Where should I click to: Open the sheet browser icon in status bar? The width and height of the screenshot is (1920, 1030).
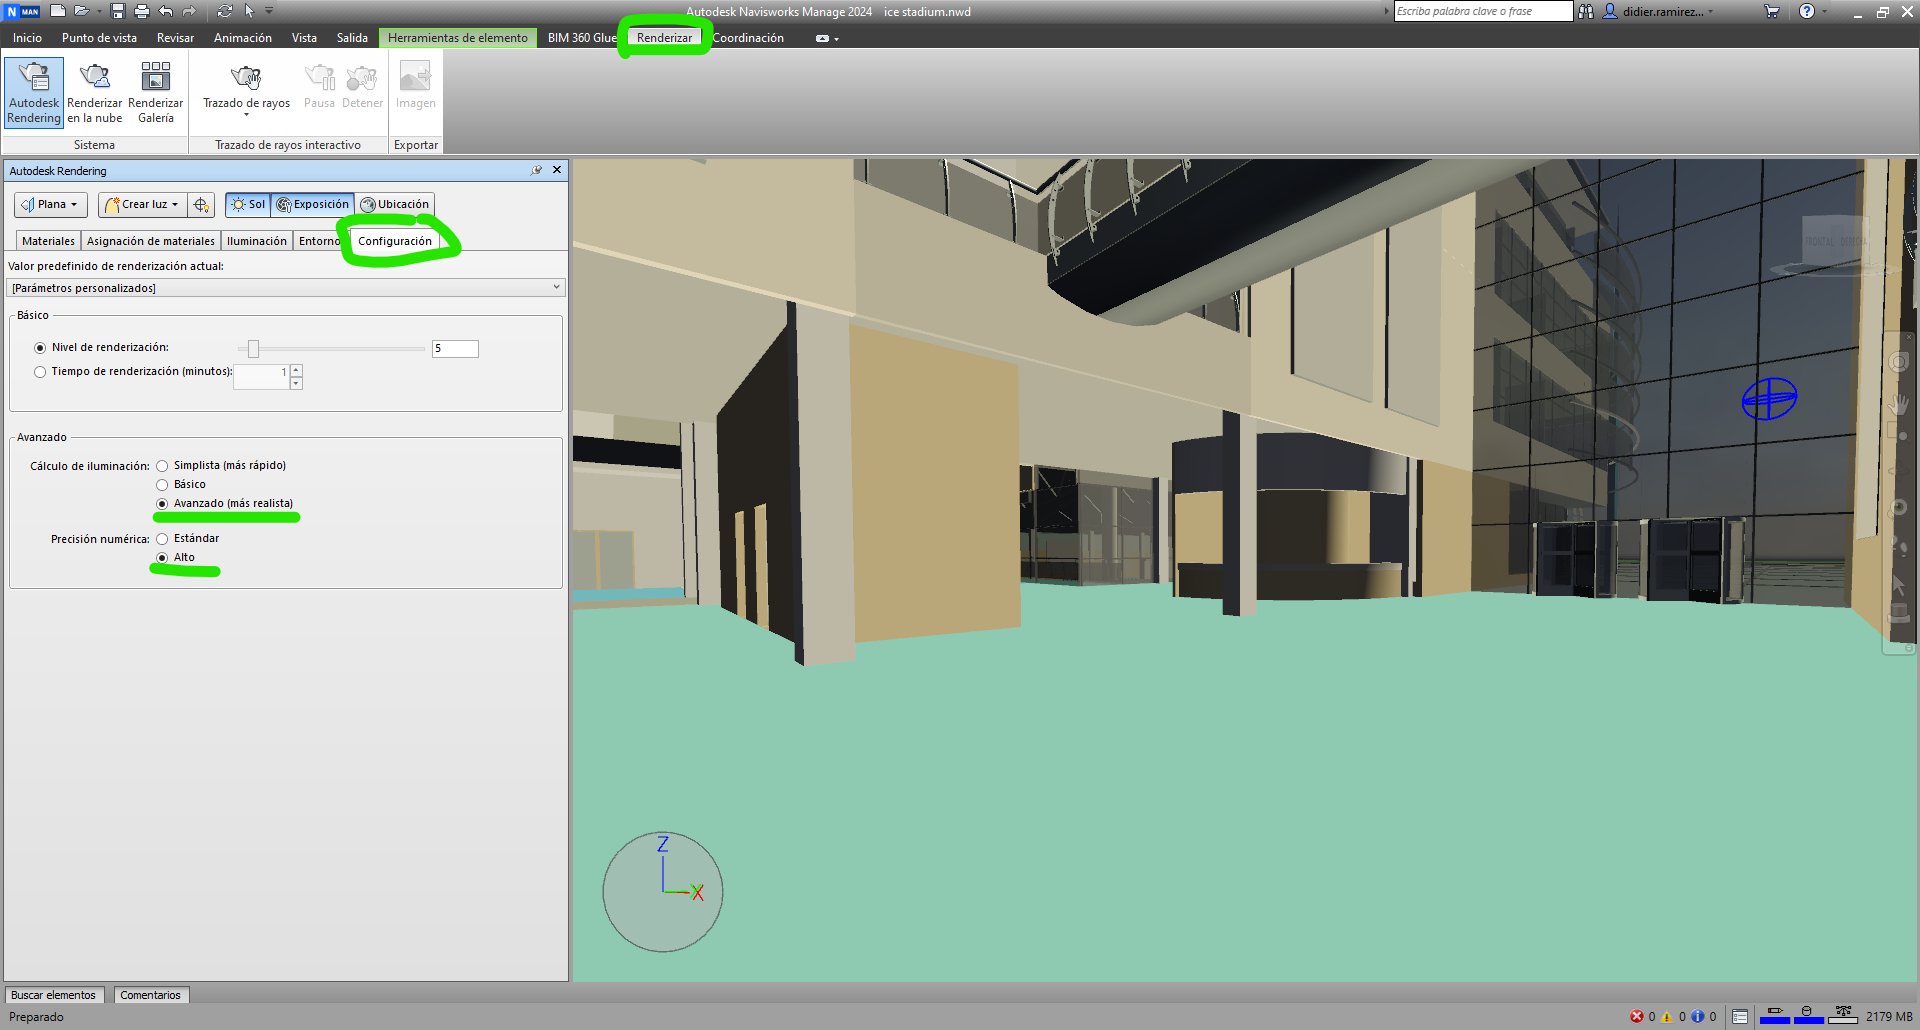tap(1740, 1016)
